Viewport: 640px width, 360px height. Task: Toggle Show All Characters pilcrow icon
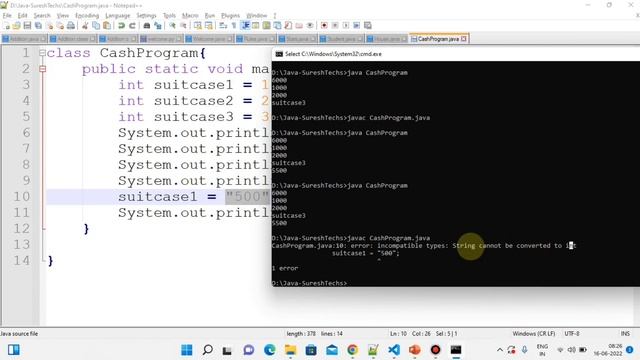point(234,25)
